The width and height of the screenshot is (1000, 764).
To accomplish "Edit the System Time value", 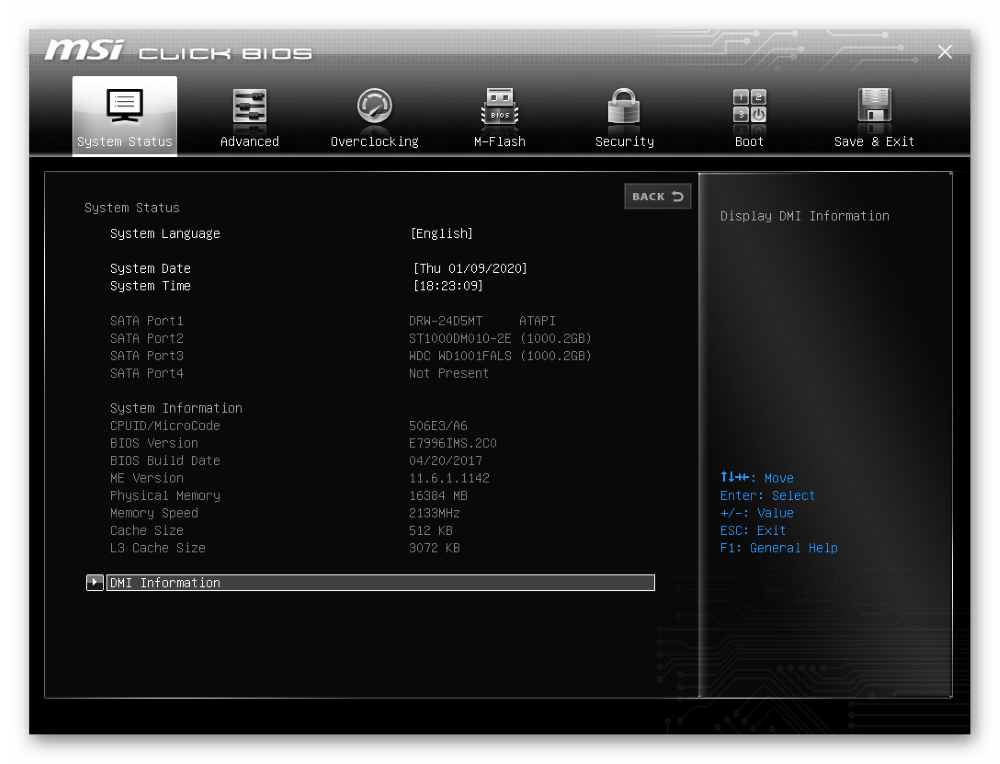I will pyautogui.click(x=448, y=286).
